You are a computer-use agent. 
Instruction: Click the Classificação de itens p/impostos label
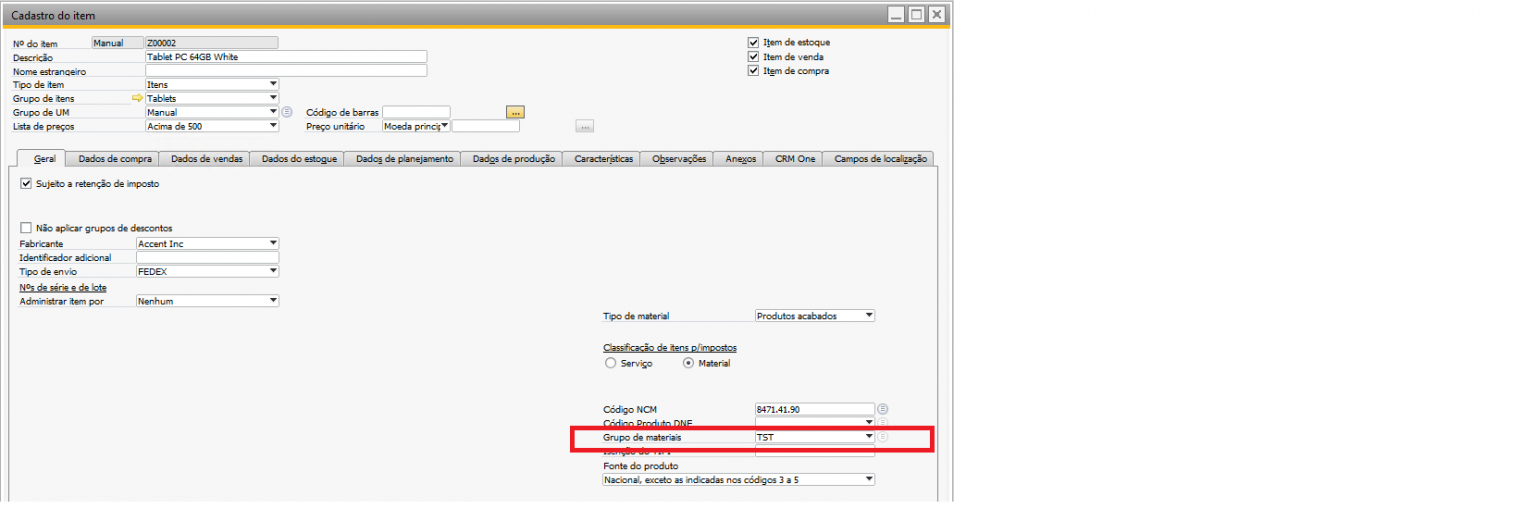[x=670, y=347]
